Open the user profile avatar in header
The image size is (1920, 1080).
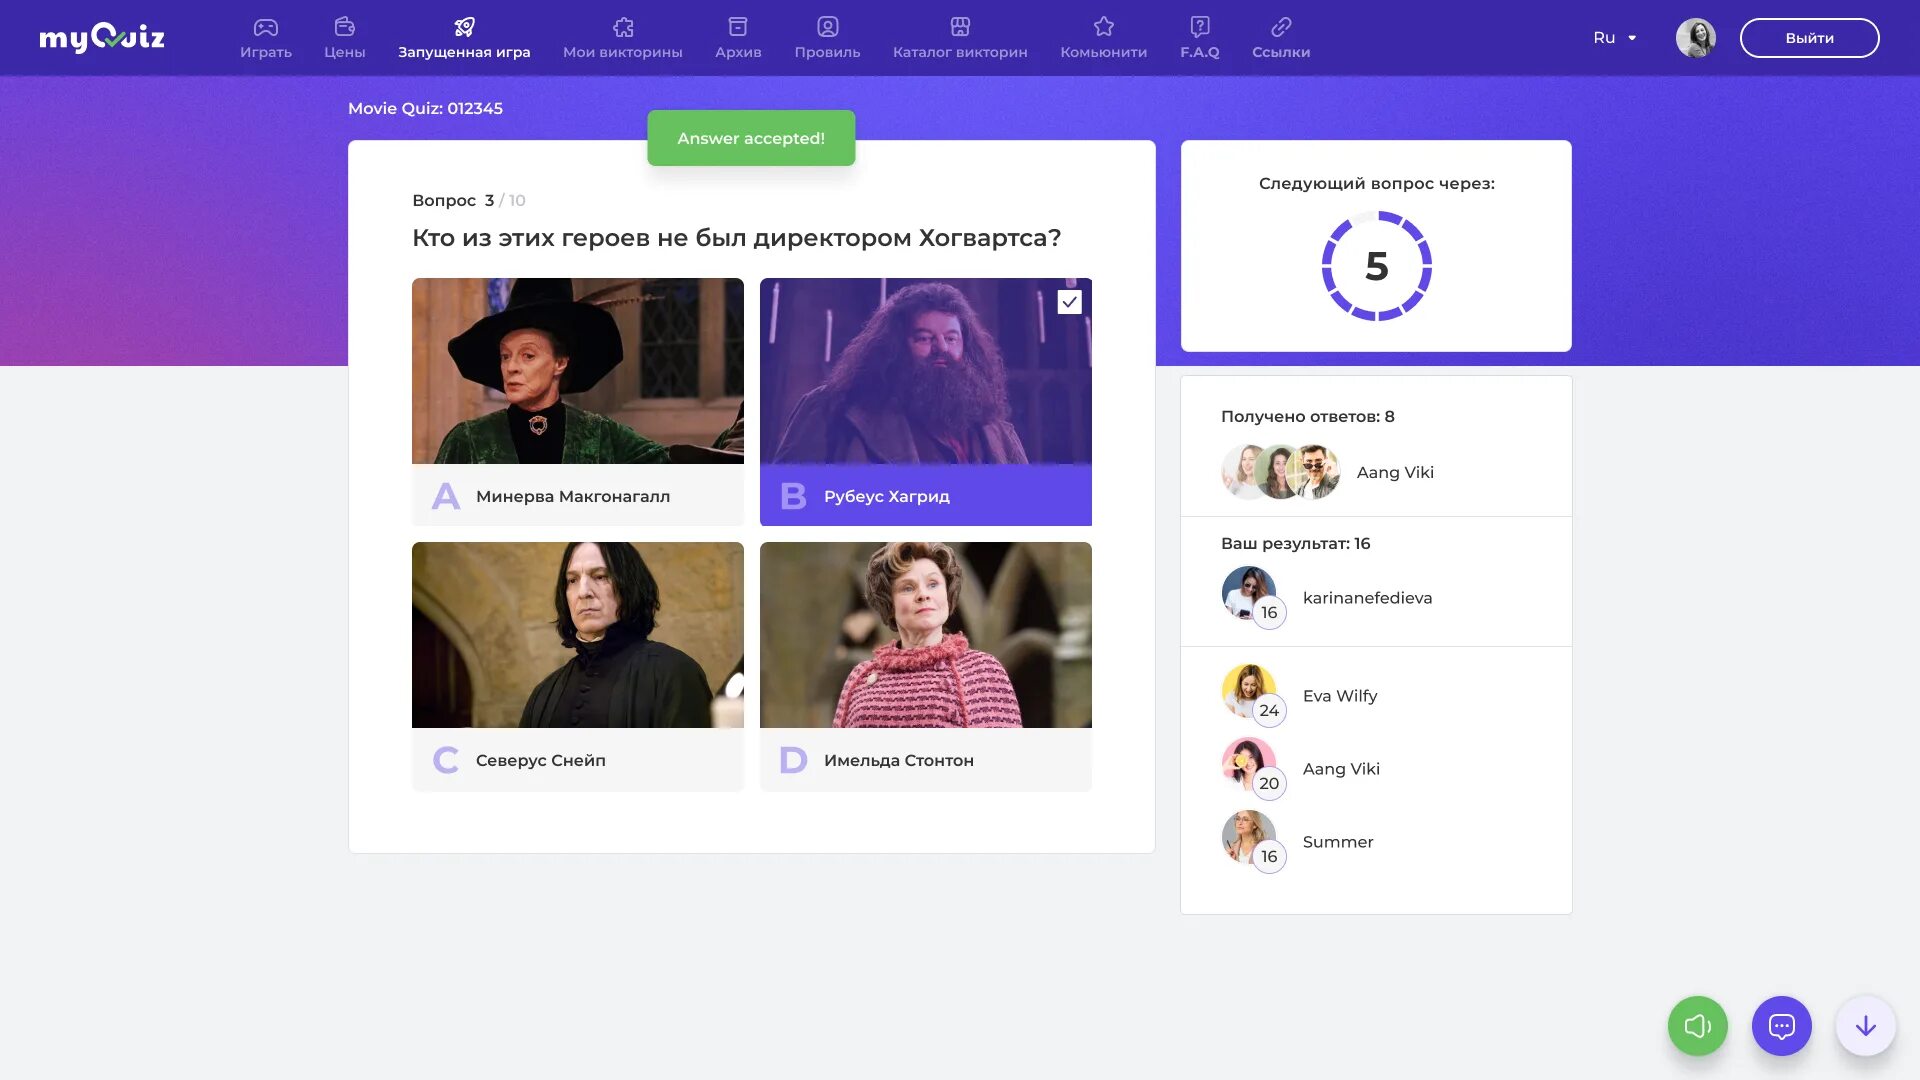point(1696,38)
